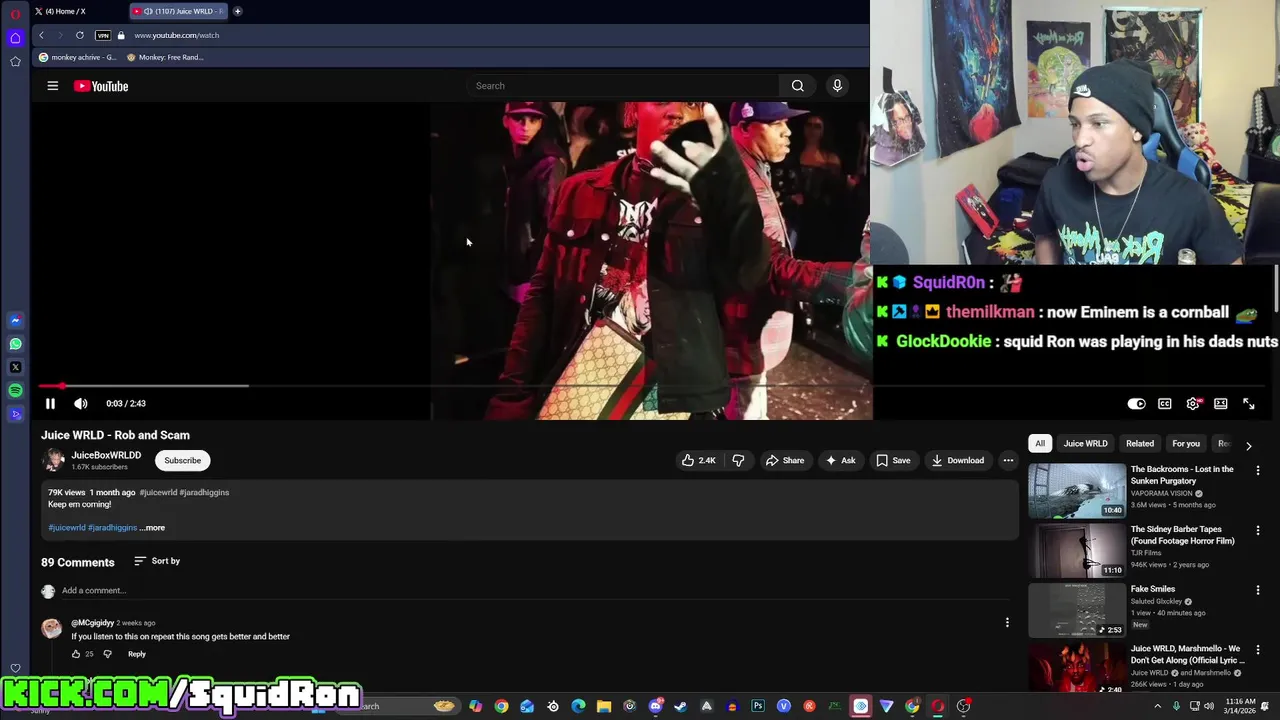Open options for the Fake Smiles suggestion

1258,590
